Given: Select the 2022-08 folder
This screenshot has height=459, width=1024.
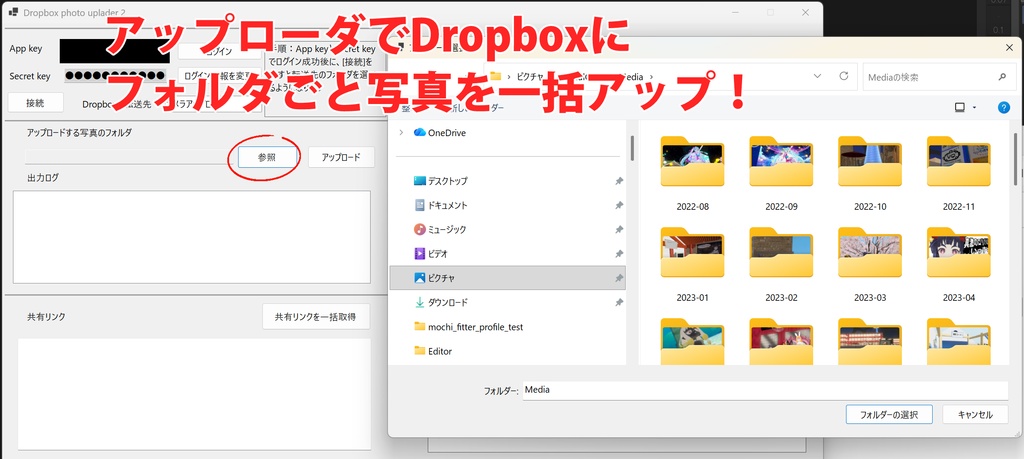Looking at the screenshot, I should [692, 172].
